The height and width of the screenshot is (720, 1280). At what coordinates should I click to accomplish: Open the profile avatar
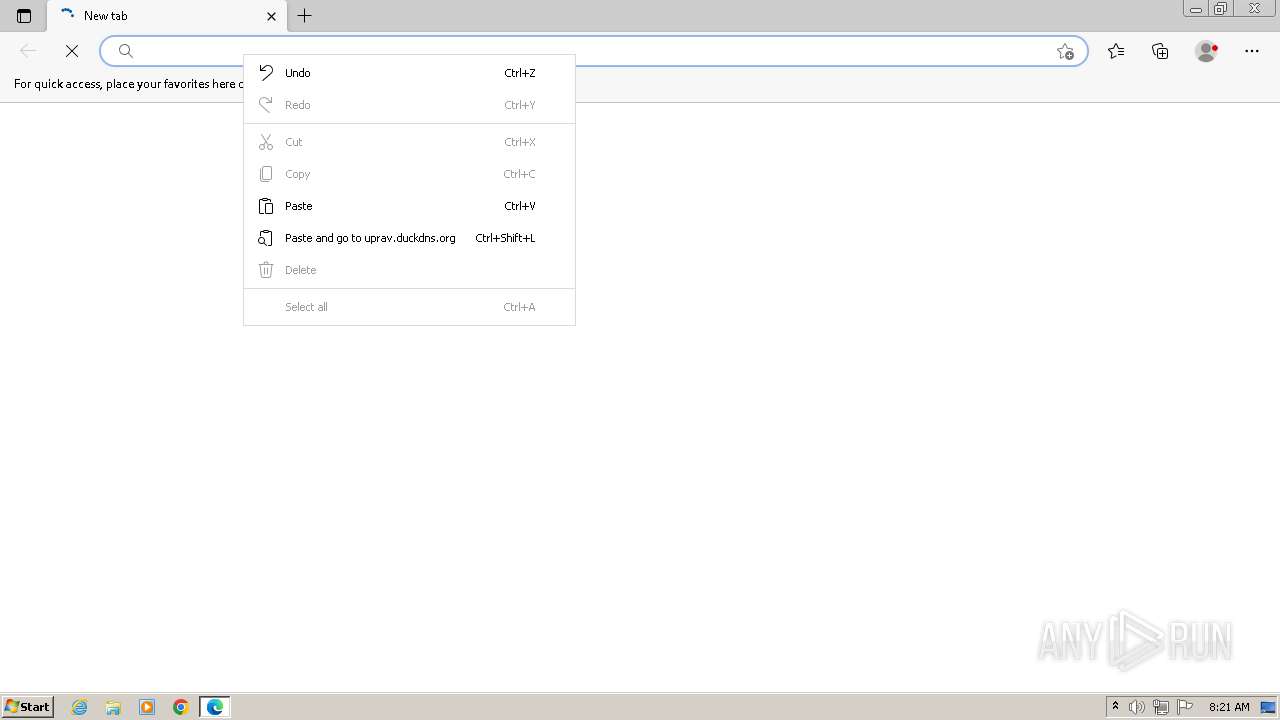tap(1207, 51)
